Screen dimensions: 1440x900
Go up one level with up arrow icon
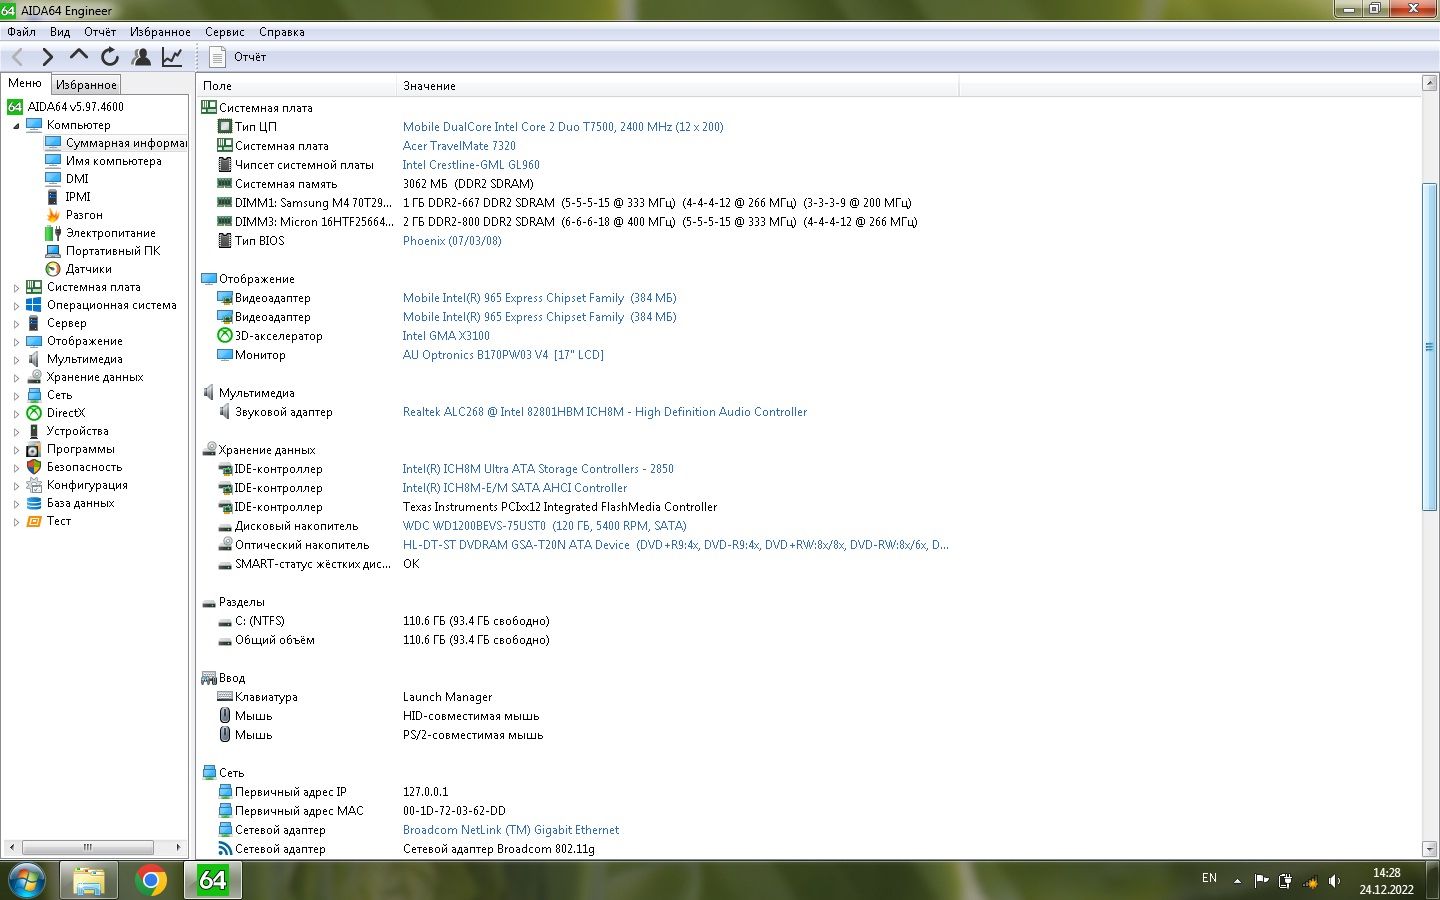(x=78, y=57)
